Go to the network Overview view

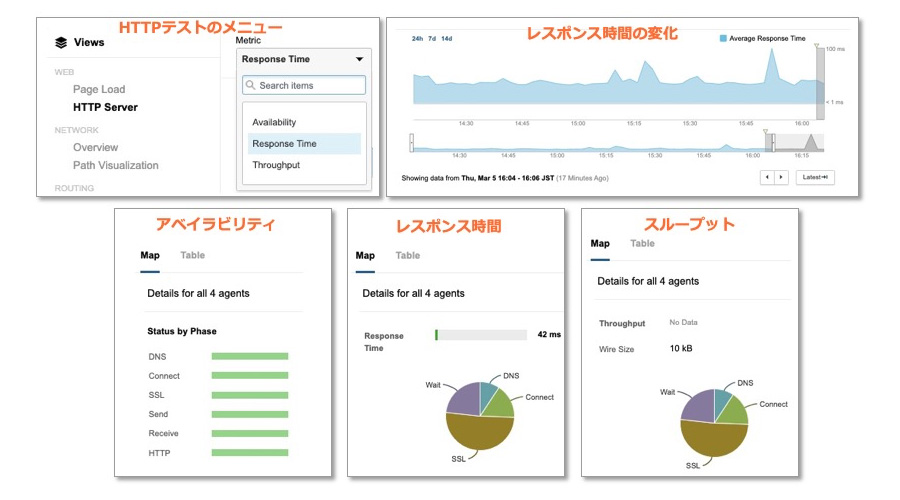tap(95, 147)
